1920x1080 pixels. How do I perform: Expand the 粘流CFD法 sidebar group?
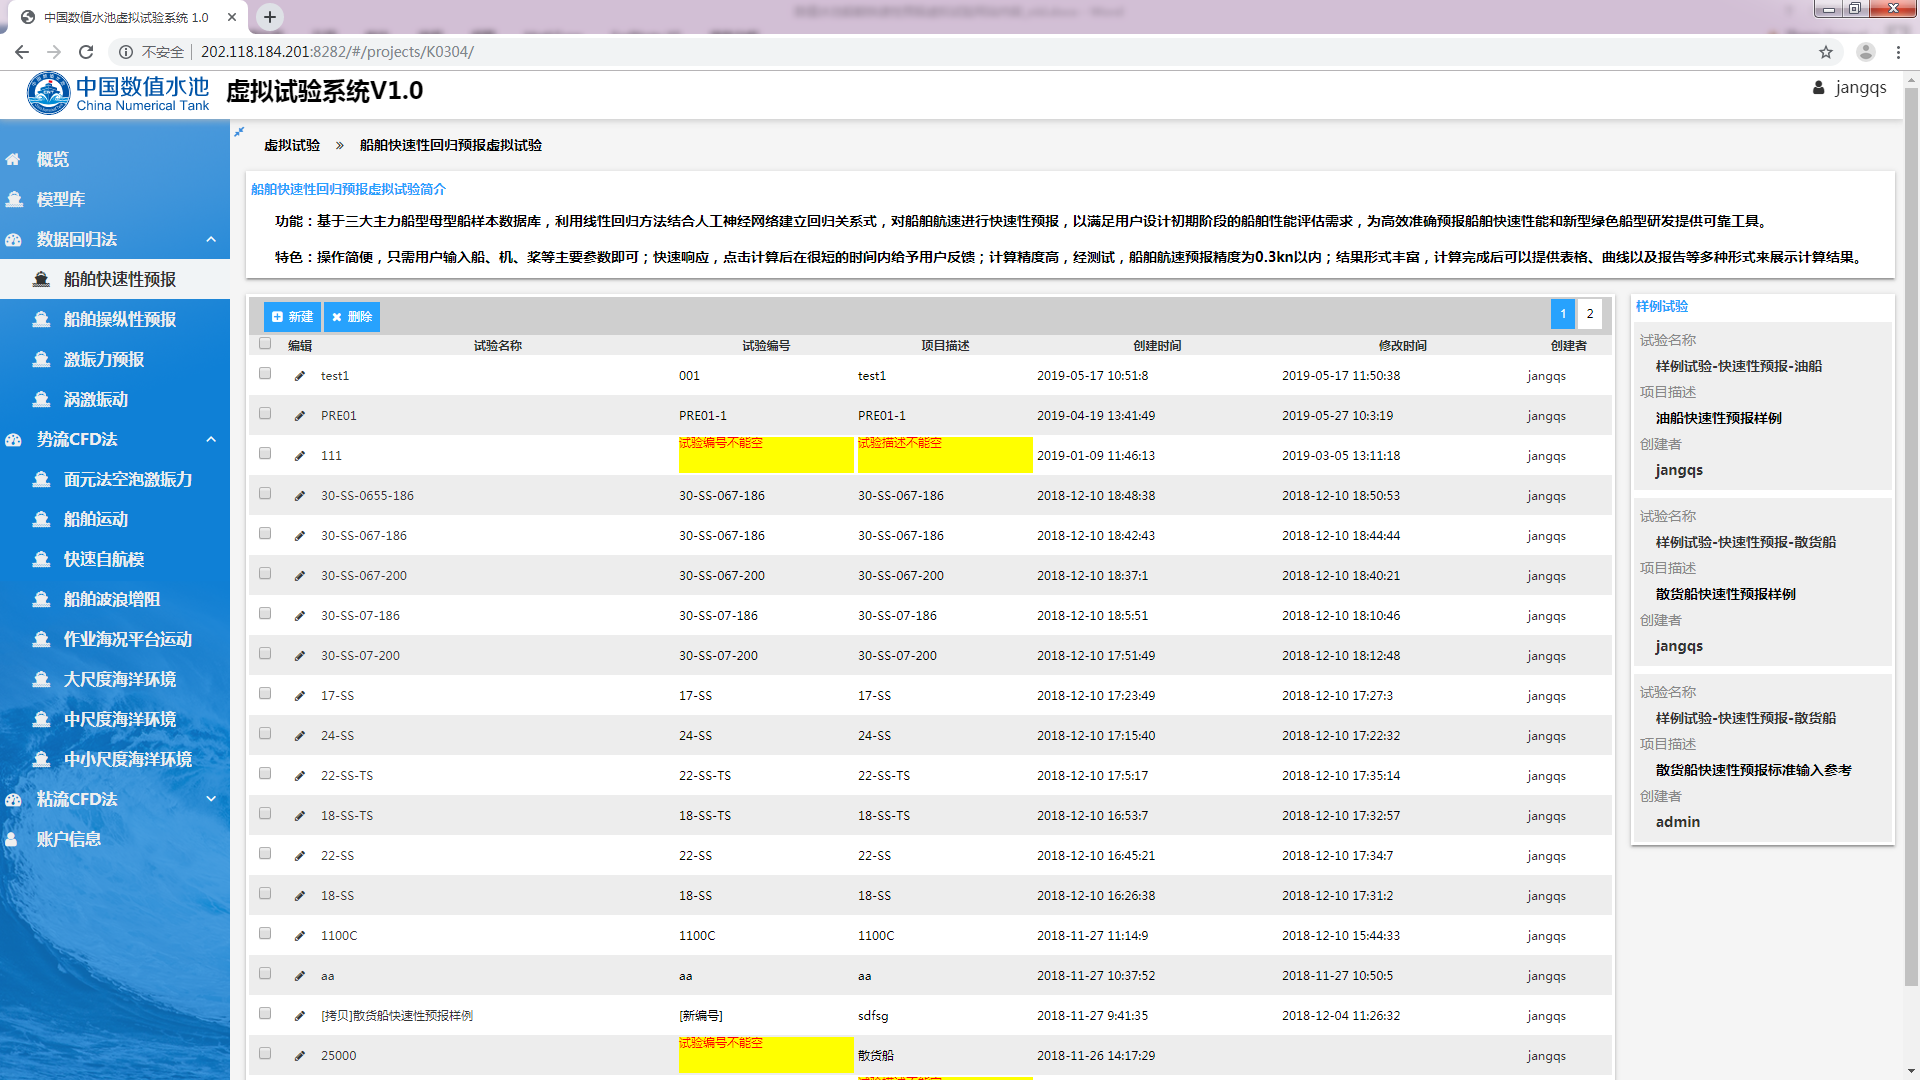(x=211, y=799)
